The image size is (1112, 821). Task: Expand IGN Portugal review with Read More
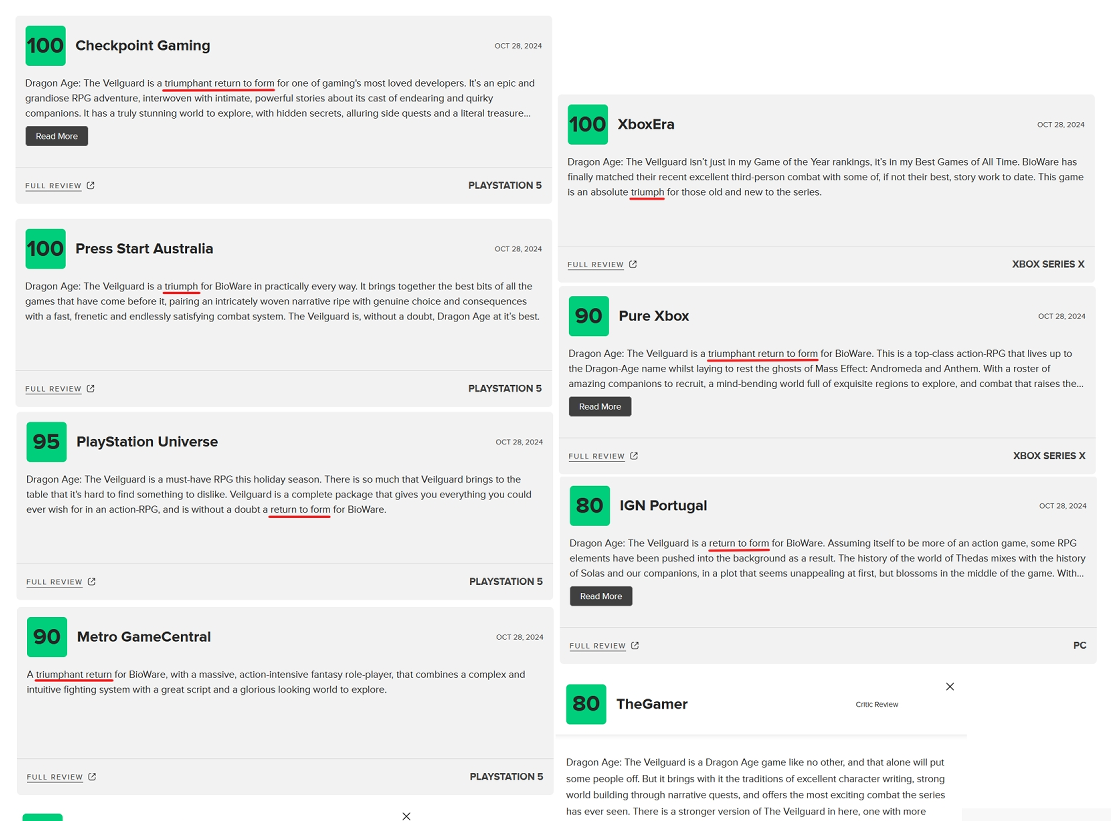pyautogui.click(x=601, y=596)
